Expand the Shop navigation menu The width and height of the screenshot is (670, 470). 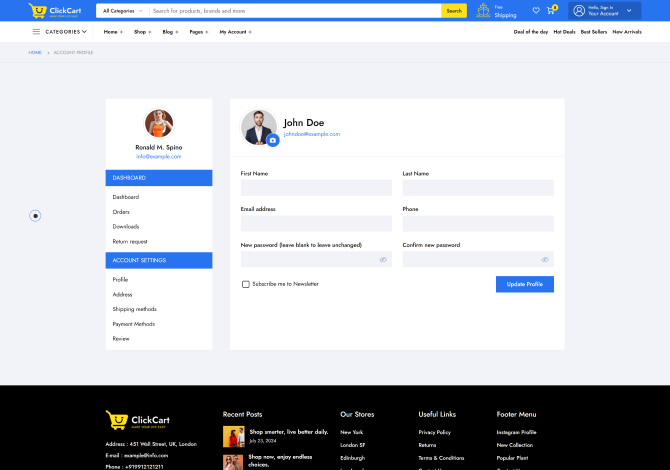pyautogui.click(x=142, y=32)
